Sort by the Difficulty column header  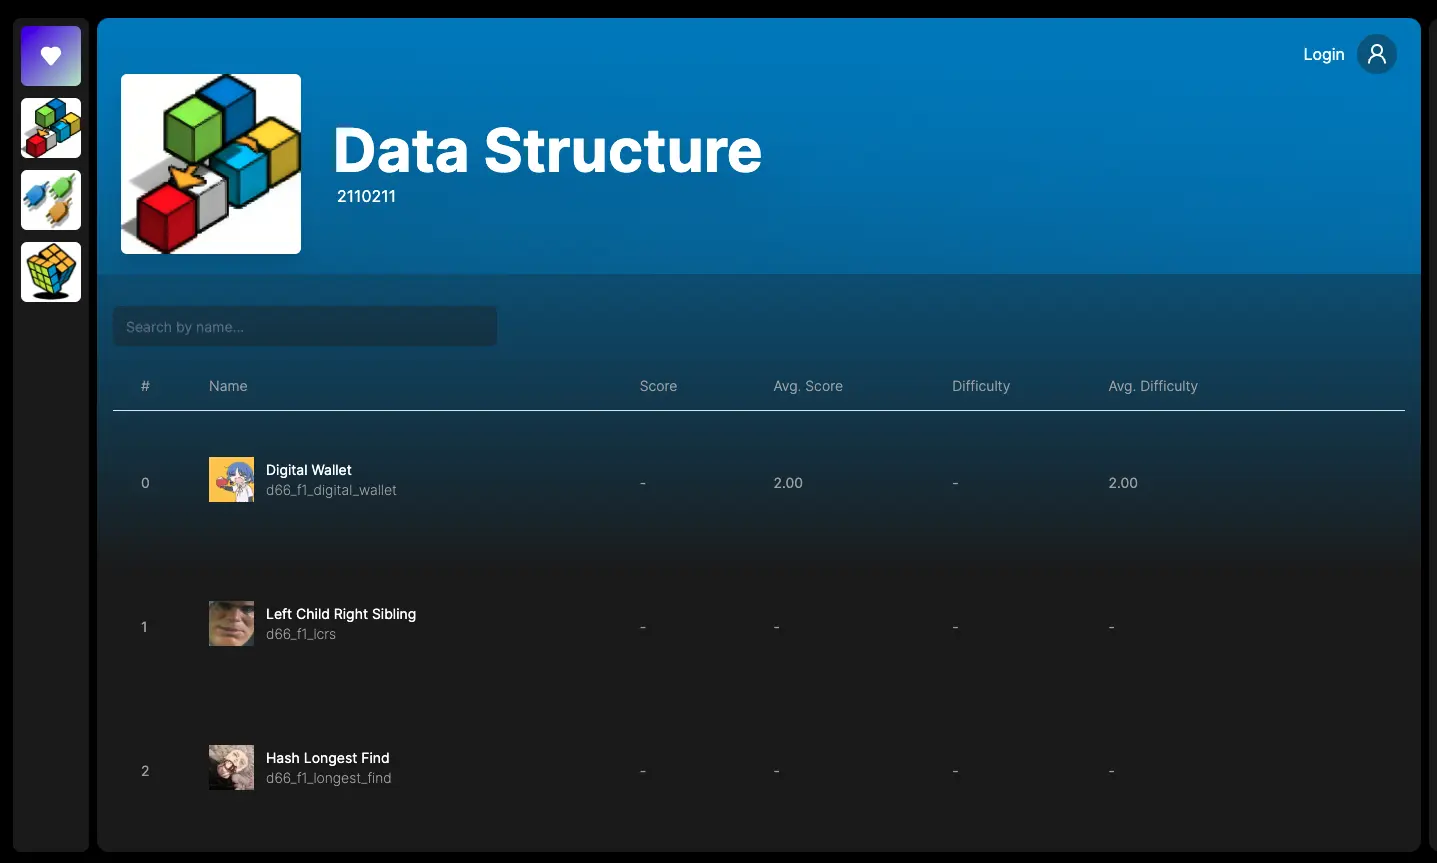pos(981,386)
